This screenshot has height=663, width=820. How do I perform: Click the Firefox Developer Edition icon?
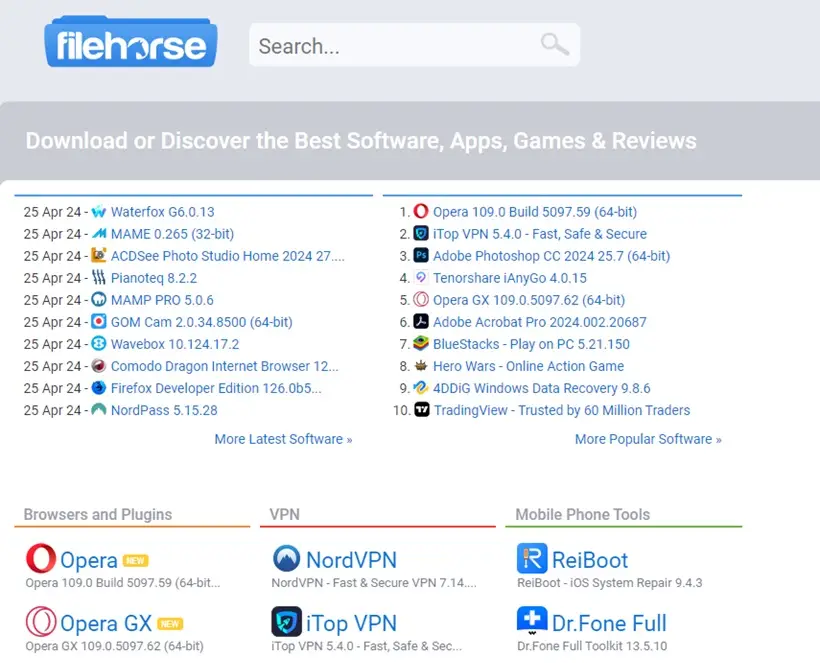(99, 387)
